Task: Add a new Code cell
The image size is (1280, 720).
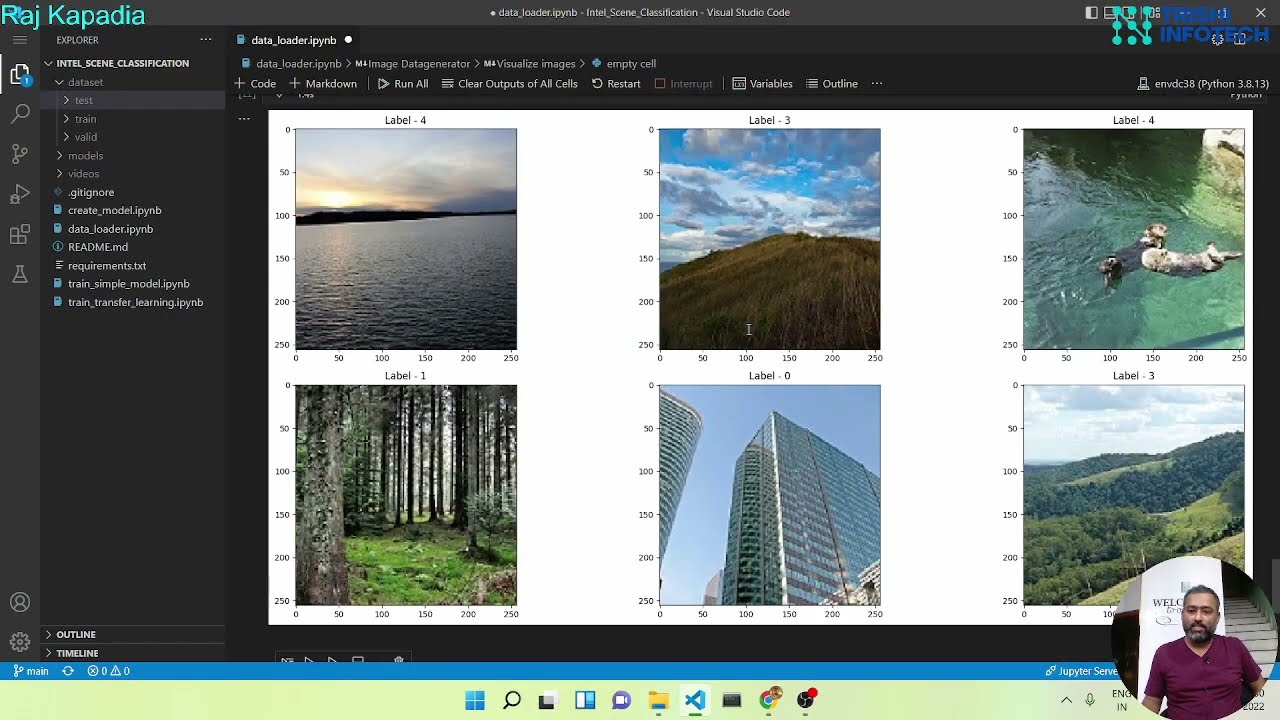Action: [x=255, y=84]
